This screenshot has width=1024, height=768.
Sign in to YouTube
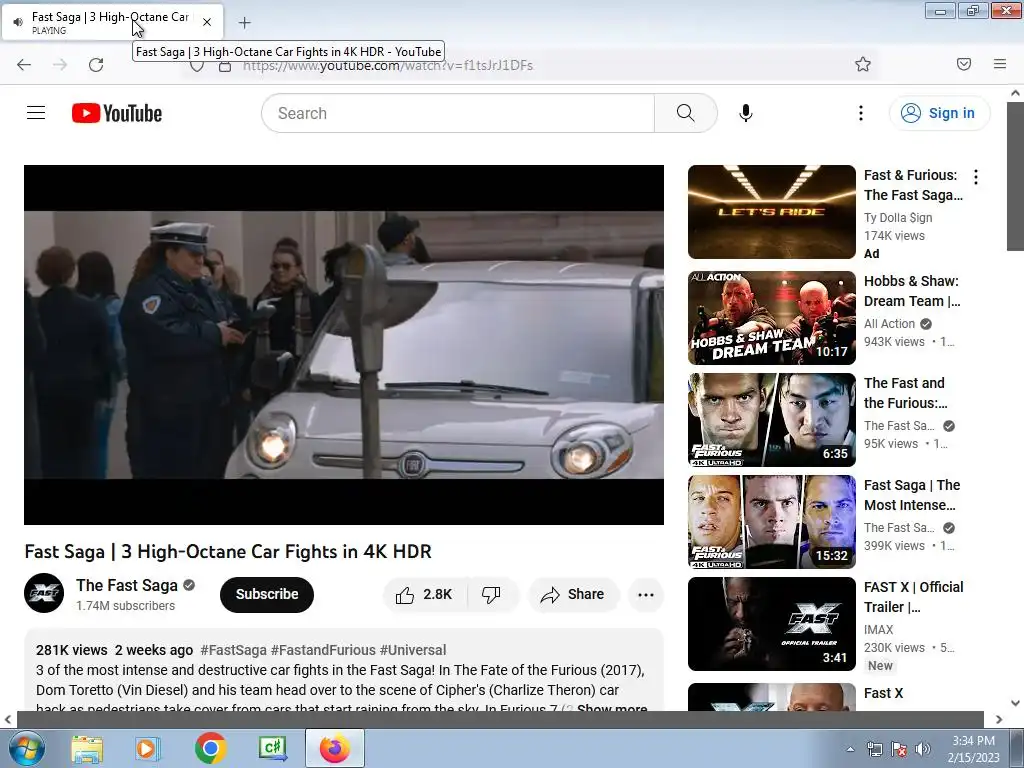pos(939,113)
